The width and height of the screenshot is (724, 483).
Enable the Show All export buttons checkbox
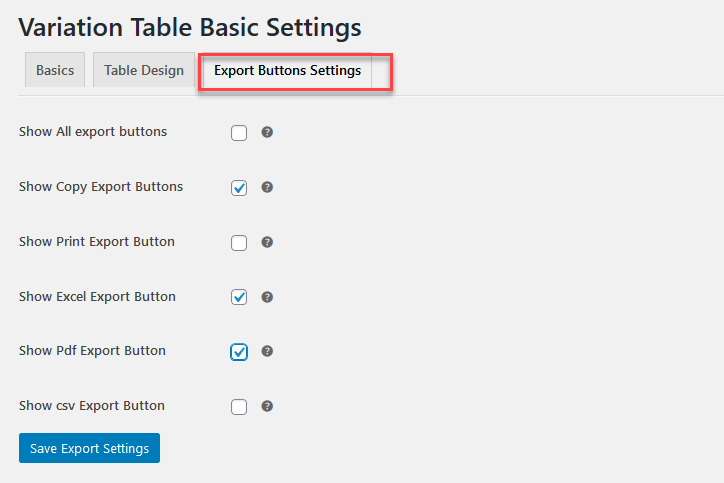click(239, 133)
